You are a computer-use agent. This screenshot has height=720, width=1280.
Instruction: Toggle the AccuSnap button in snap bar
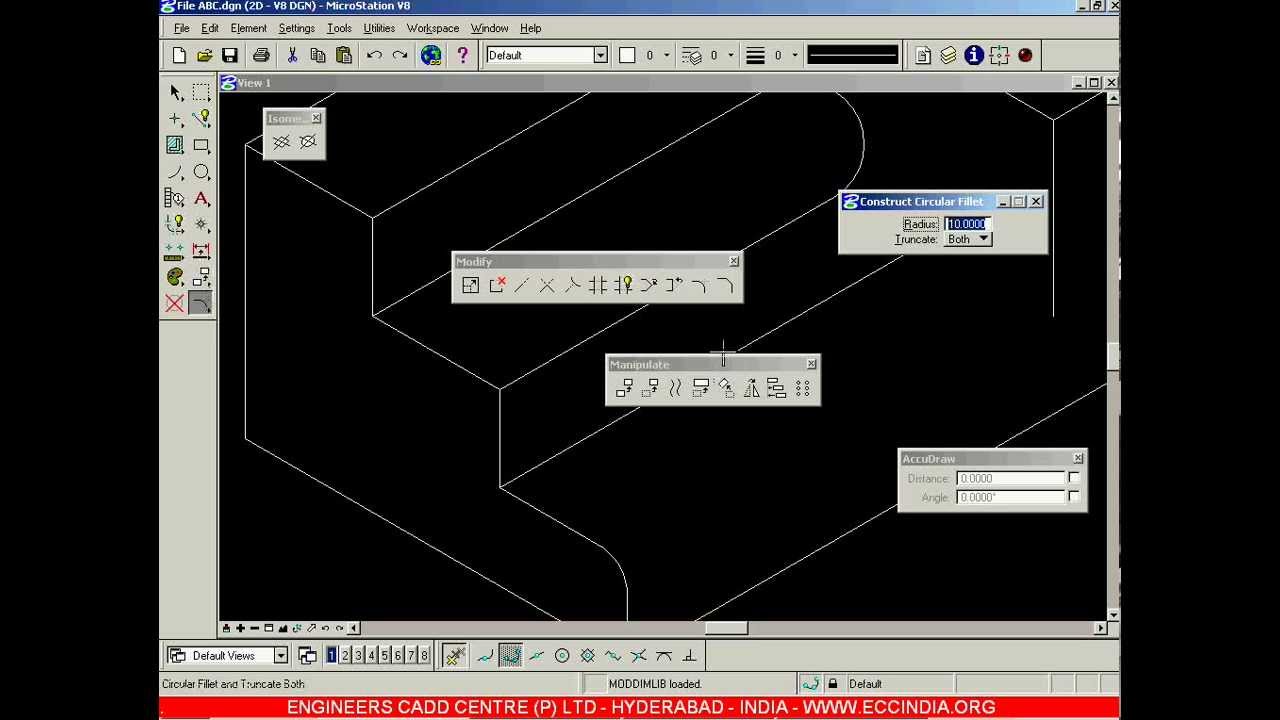pos(455,656)
